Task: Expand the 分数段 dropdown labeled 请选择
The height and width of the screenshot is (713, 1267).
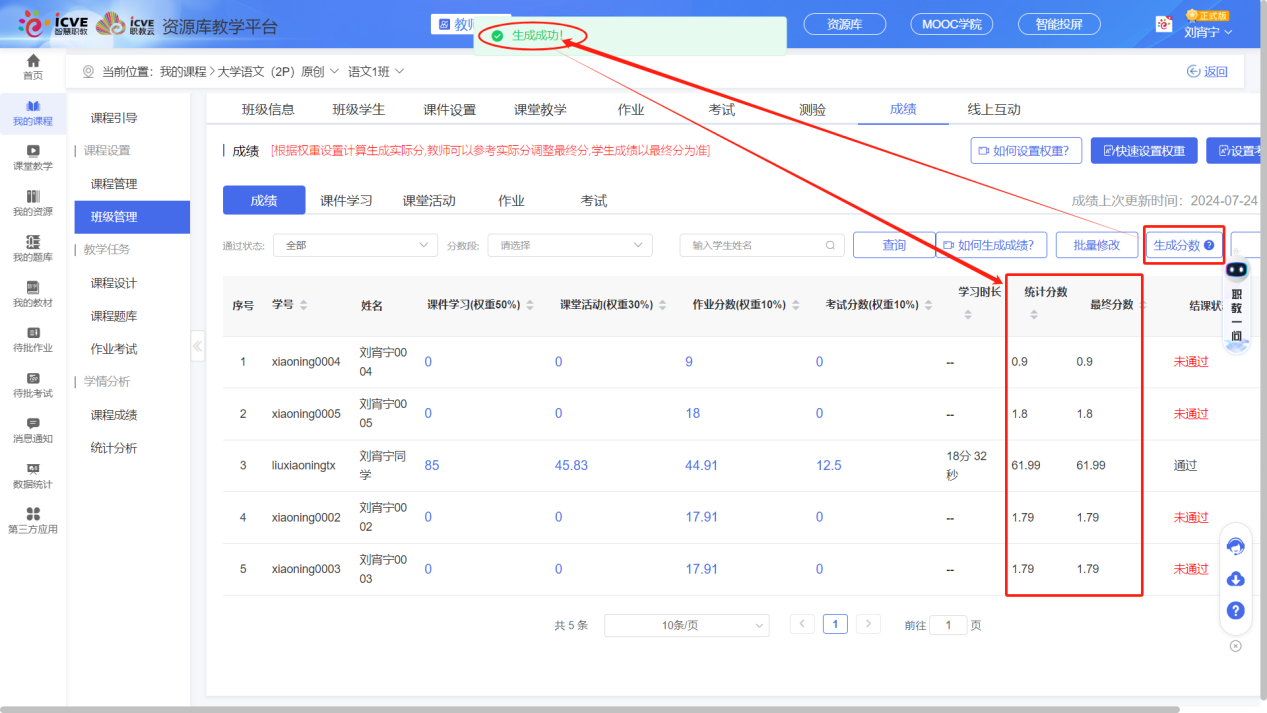Action: 570,245
